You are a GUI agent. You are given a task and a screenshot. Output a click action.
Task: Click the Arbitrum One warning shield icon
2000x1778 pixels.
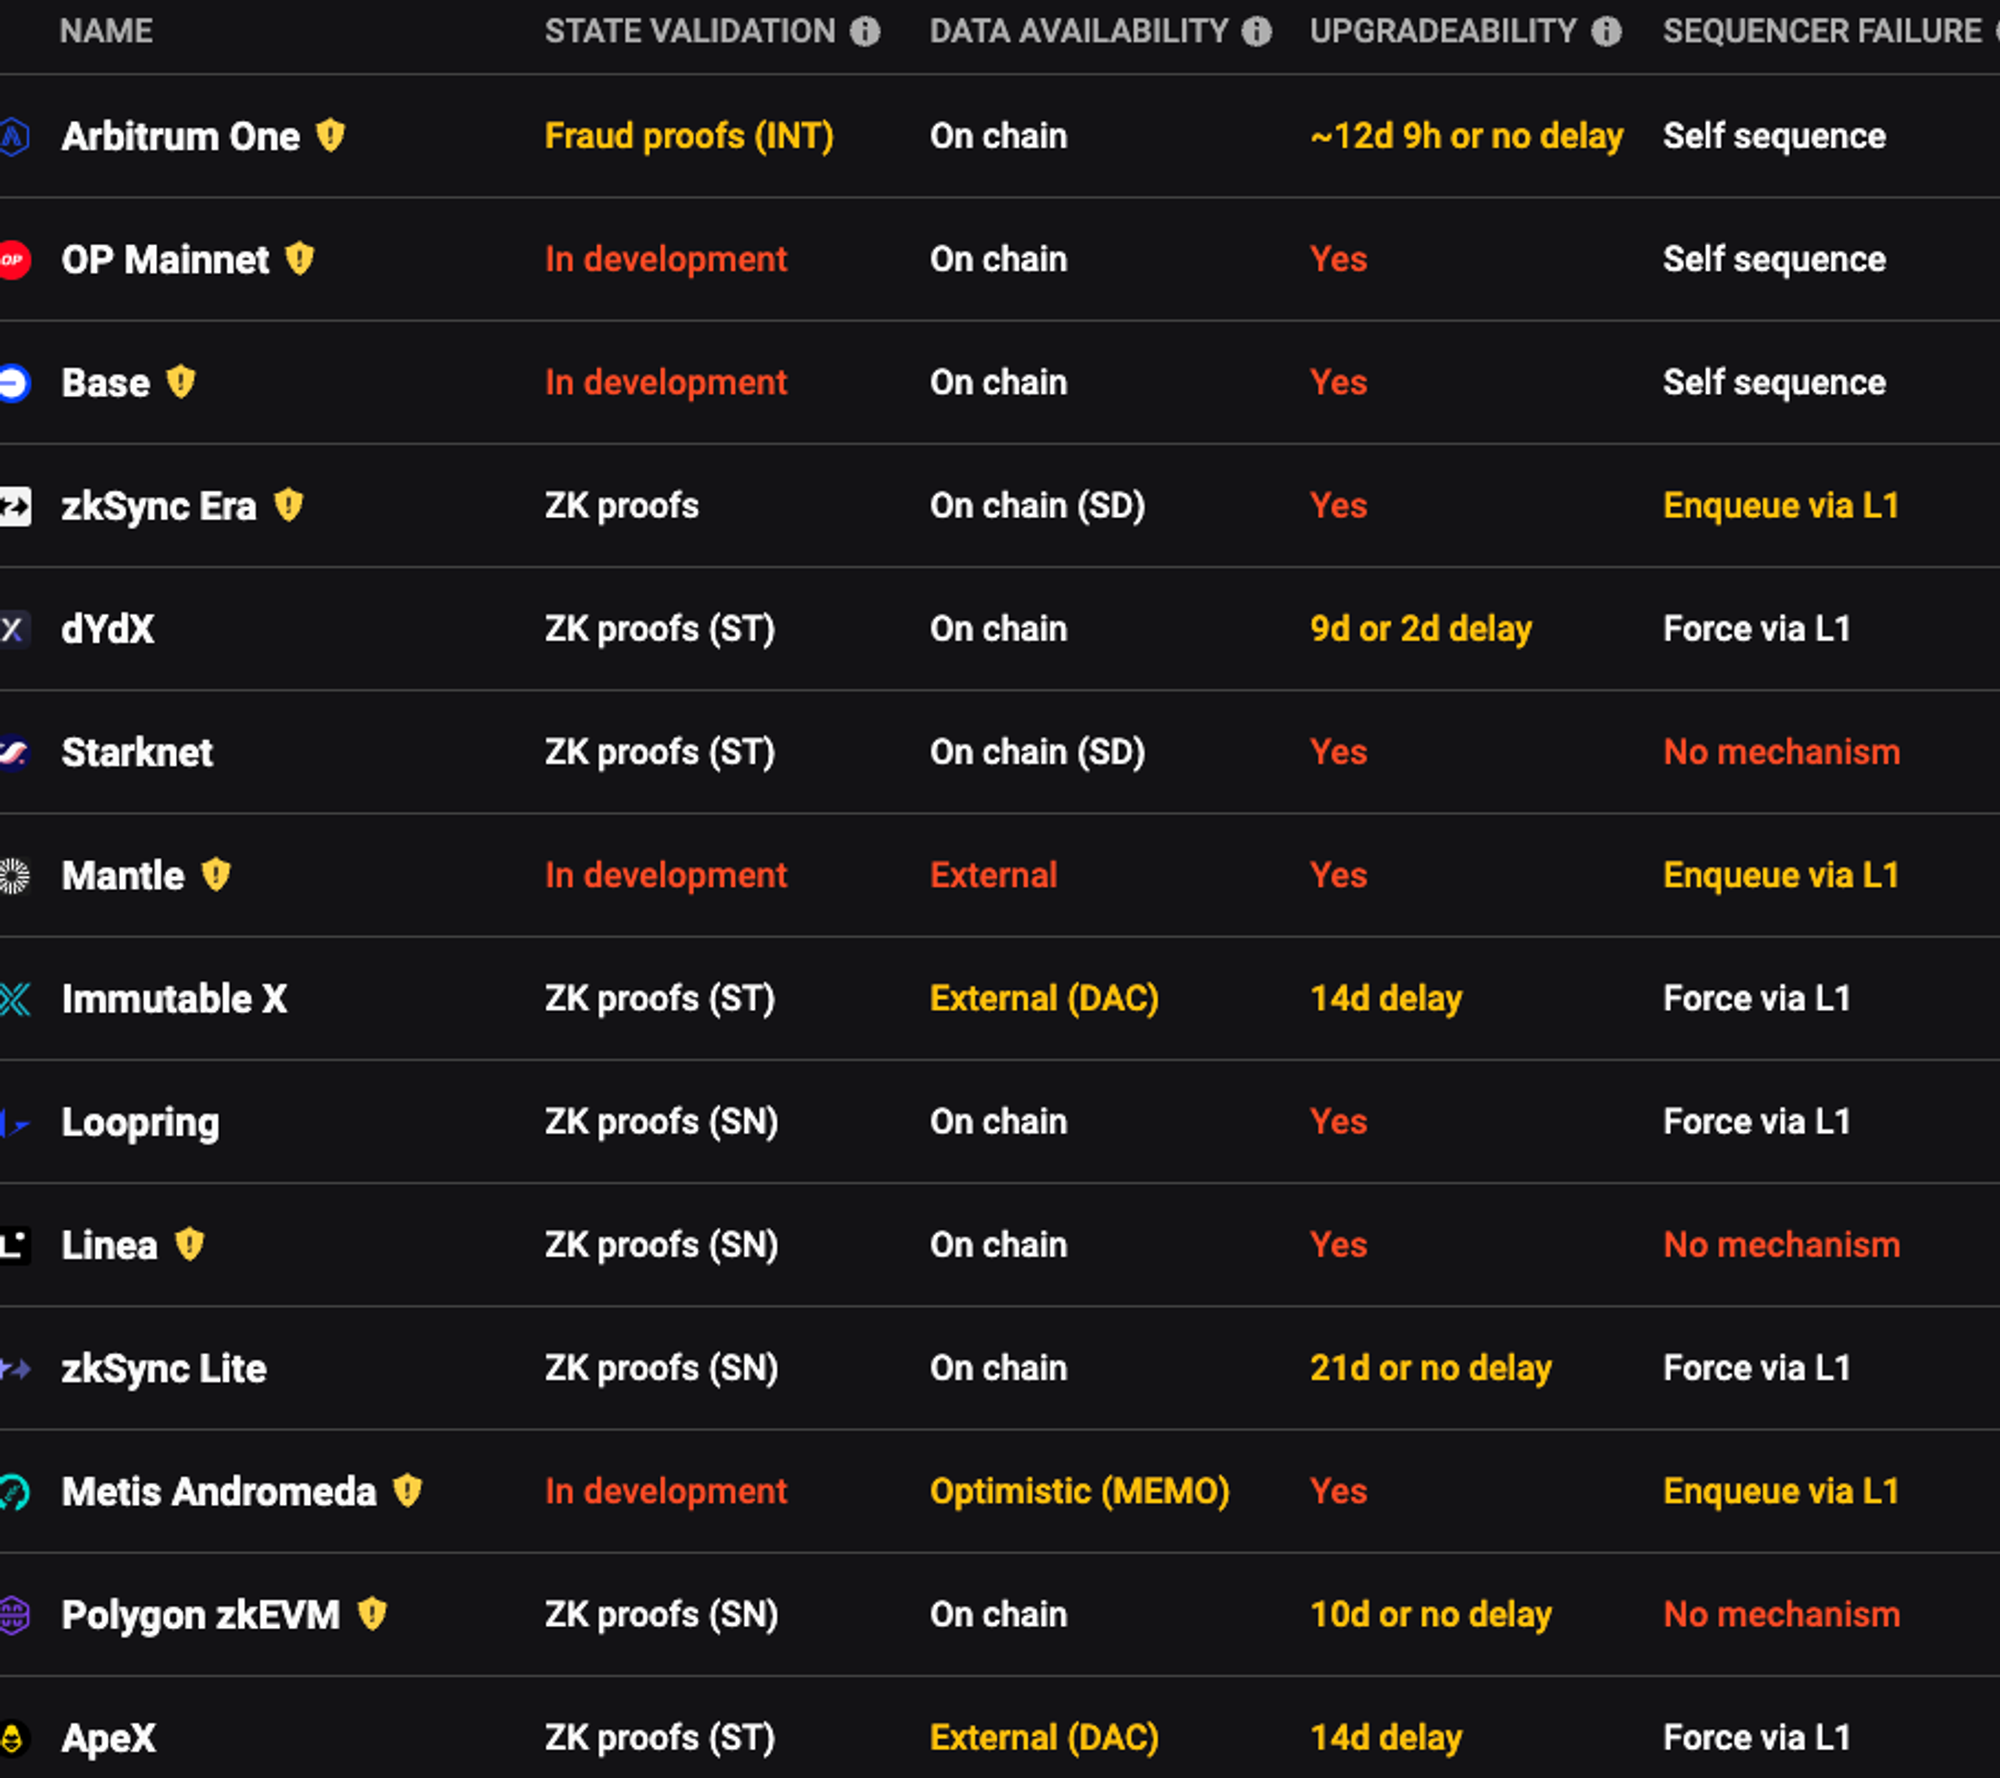click(330, 135)
